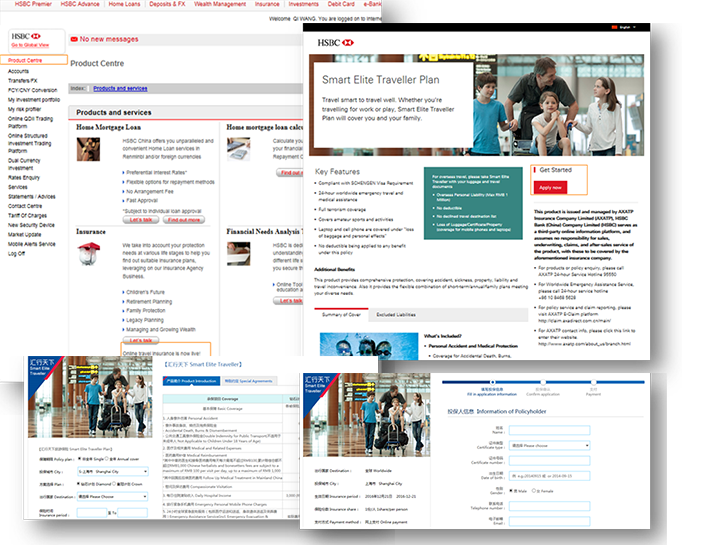Open Product Centre in the left sidebar
This screenshot has height=545, width=726.
point(25,60)
